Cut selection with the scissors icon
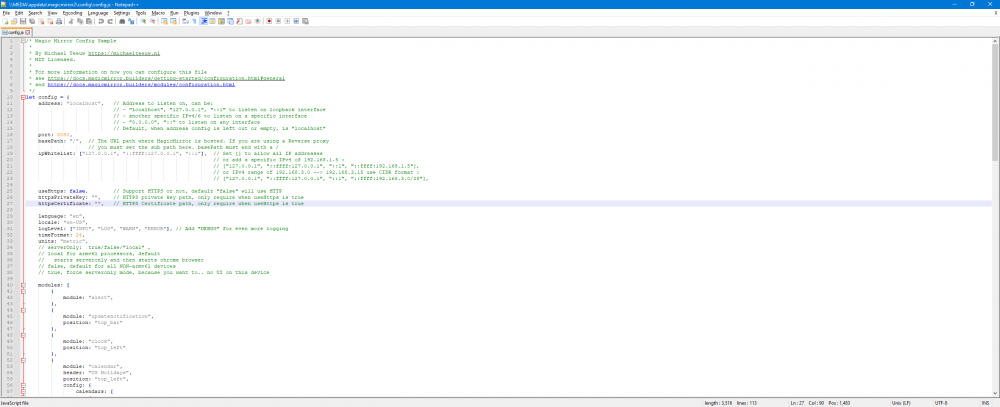 [71, 21]
